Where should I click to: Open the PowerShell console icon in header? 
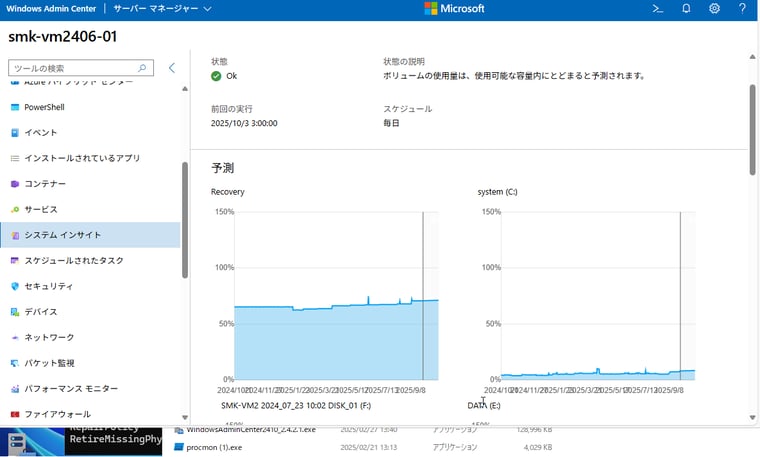(x=657, y=9)
